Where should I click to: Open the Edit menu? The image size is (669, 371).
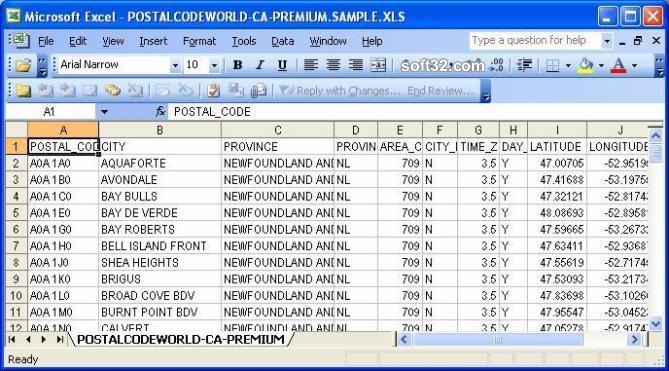pos(78,41)
